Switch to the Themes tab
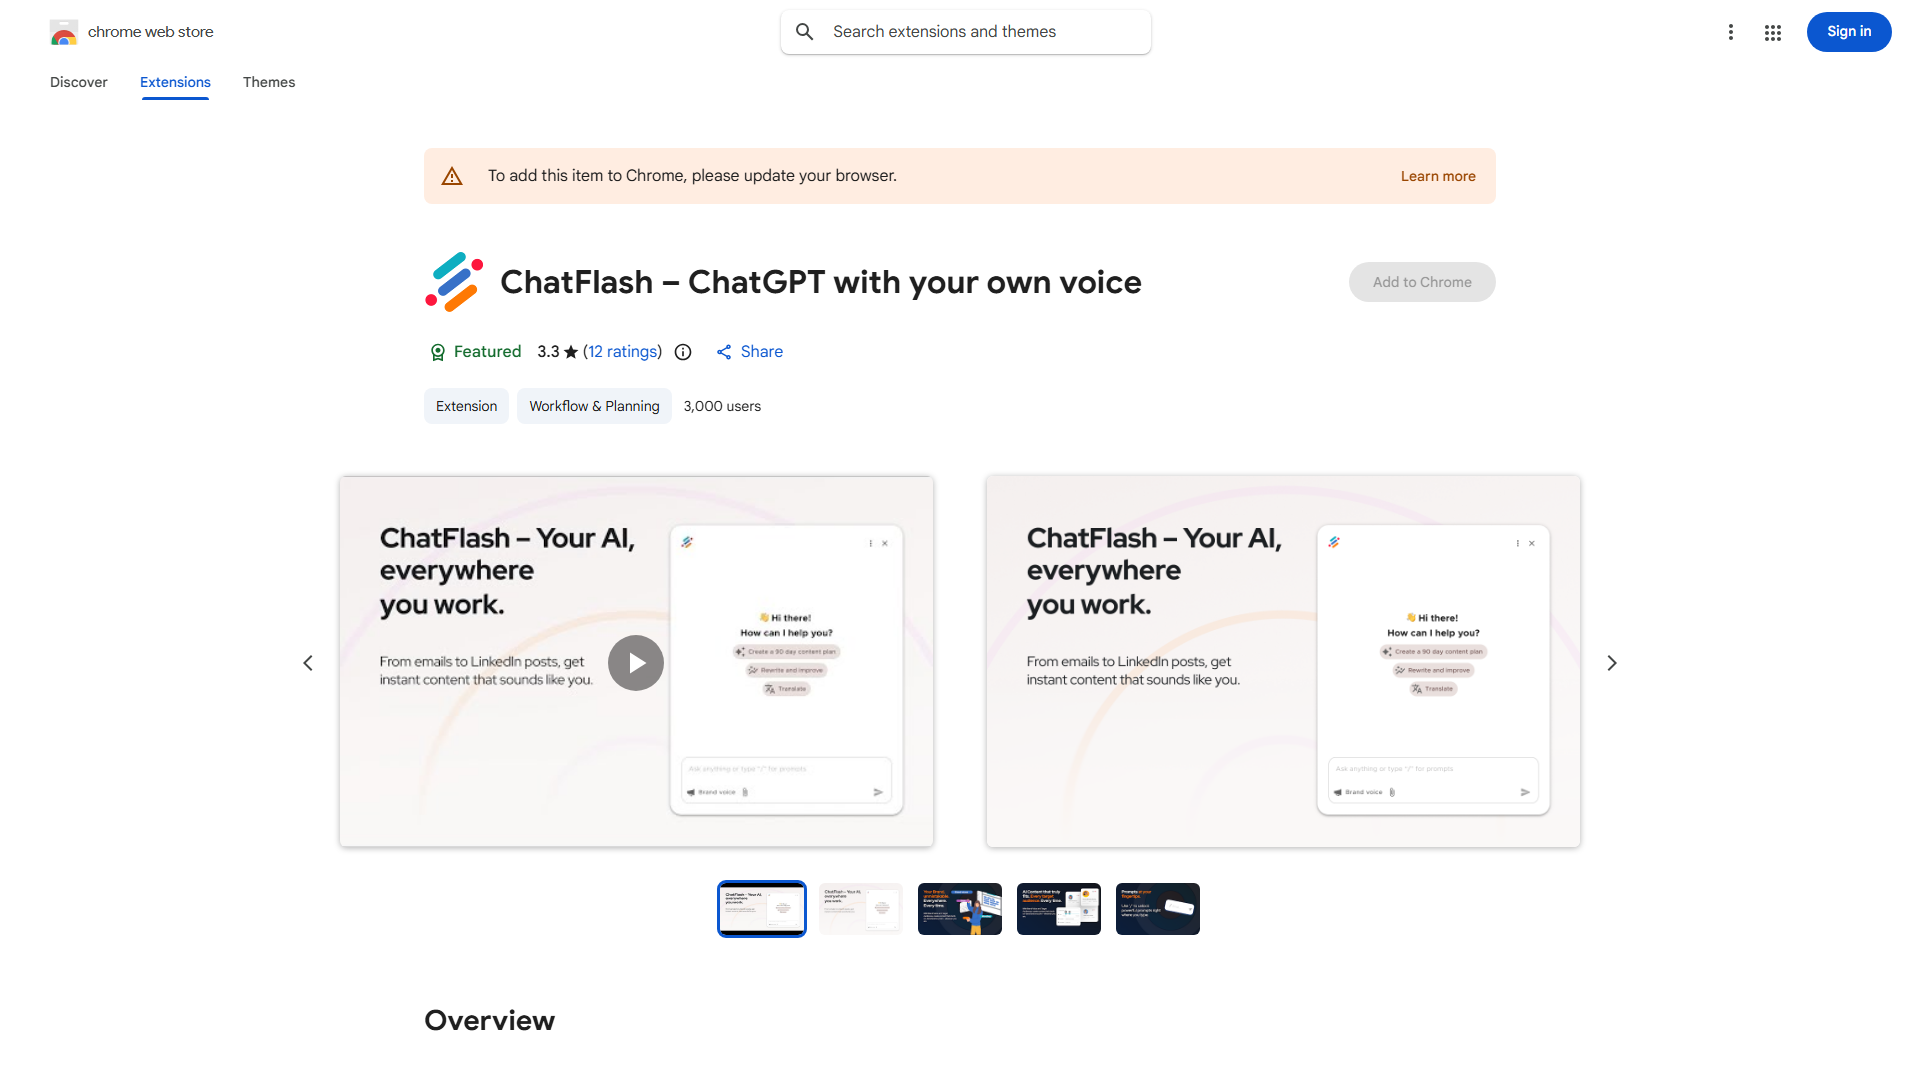The height and width of the screenshot is (1080, 1920). [268, 82]
